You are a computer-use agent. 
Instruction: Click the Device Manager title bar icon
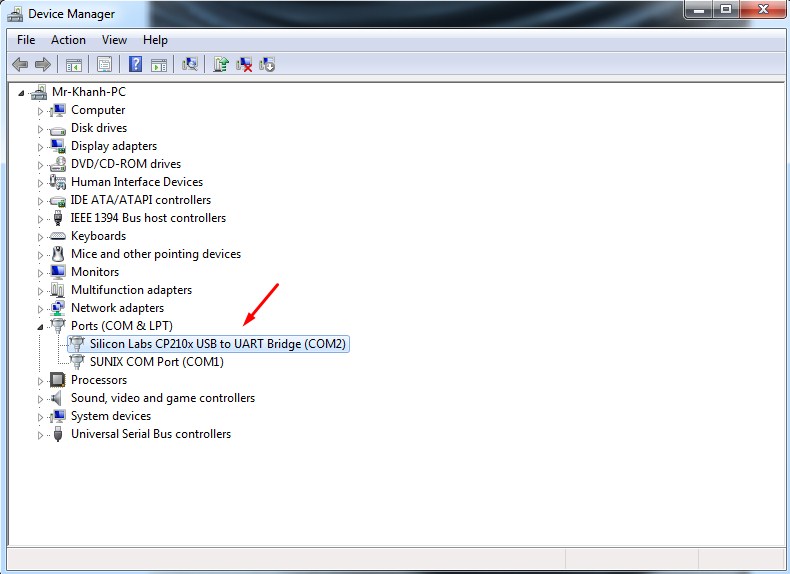[15, 14]
